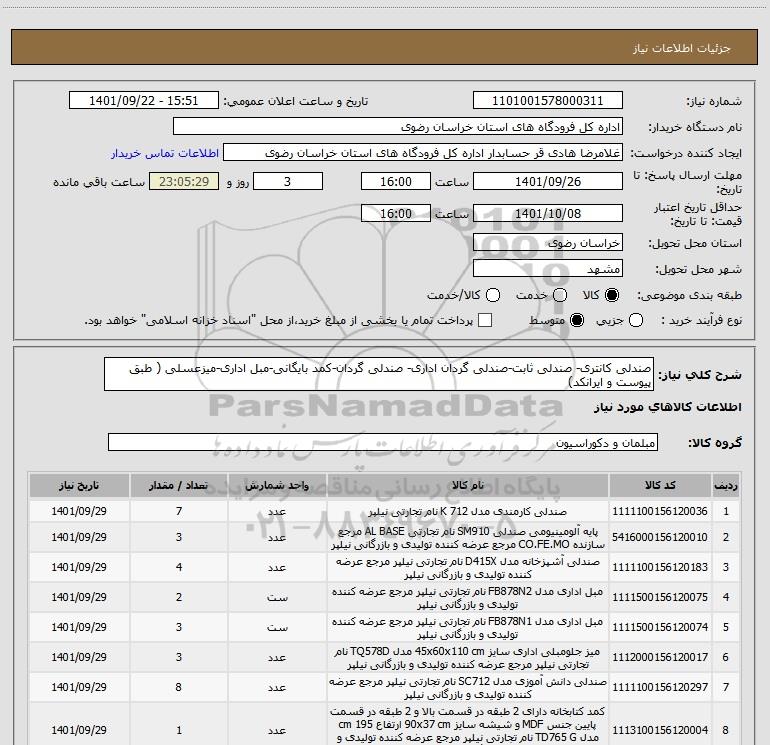This screenshot has width=770, height=745.
Task: Click the واحد شمارش column header
Action: (277, 485)
